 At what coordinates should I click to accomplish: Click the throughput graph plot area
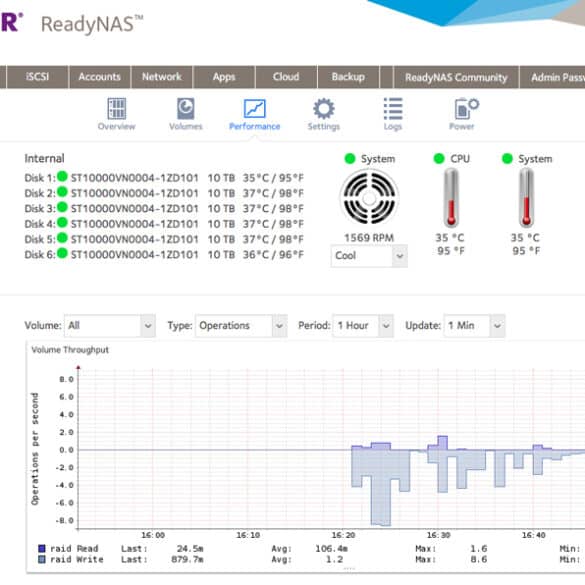pos(331,449)
